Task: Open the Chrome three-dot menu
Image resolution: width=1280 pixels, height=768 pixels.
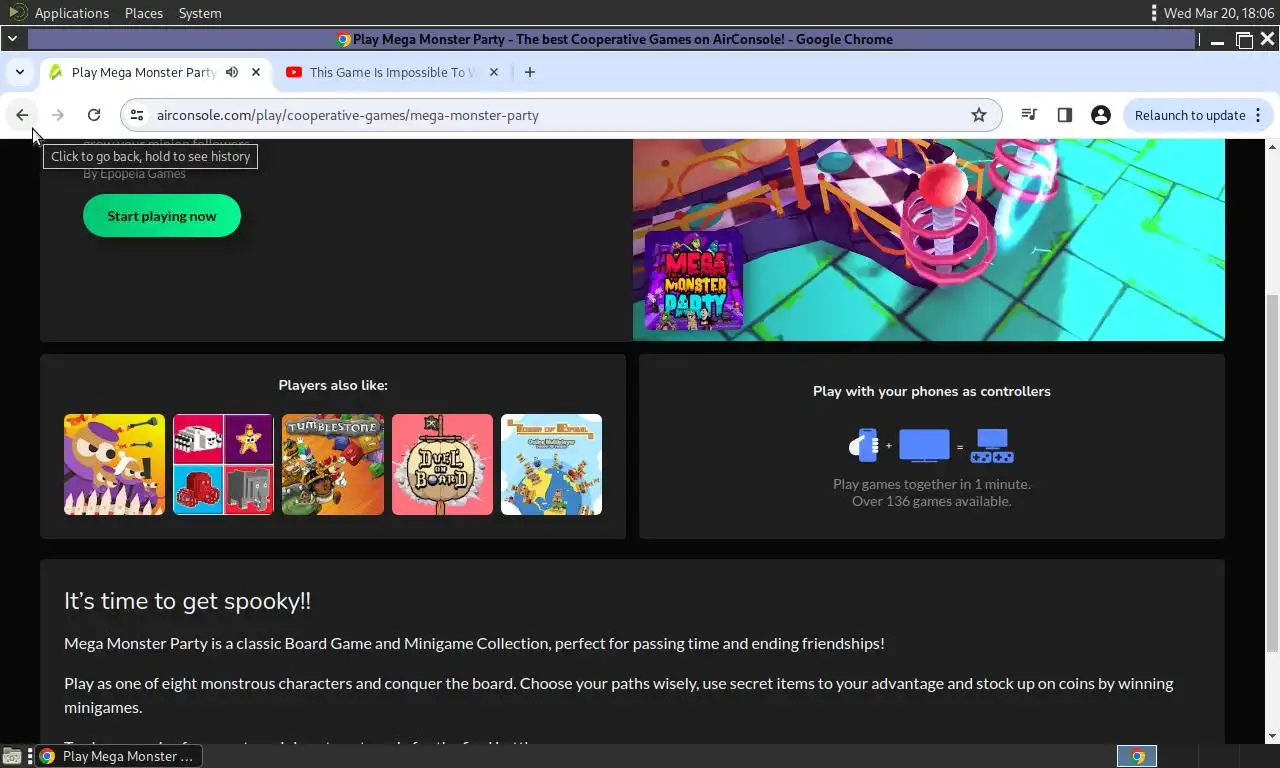Action: pyautogui.click(x=1256, y=115)
